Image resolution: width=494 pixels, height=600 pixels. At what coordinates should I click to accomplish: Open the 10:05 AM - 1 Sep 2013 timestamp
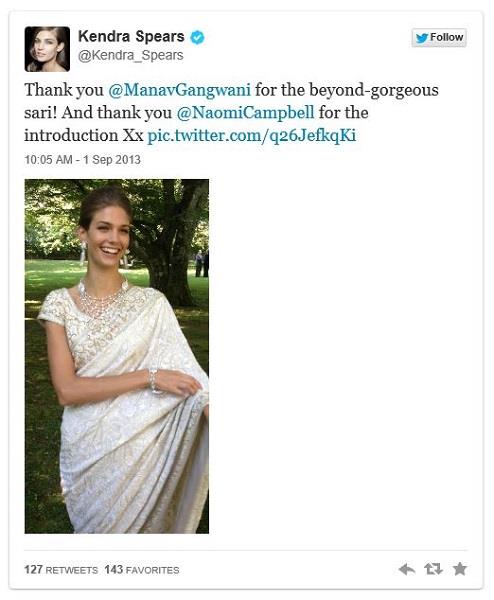pos(83,160)
